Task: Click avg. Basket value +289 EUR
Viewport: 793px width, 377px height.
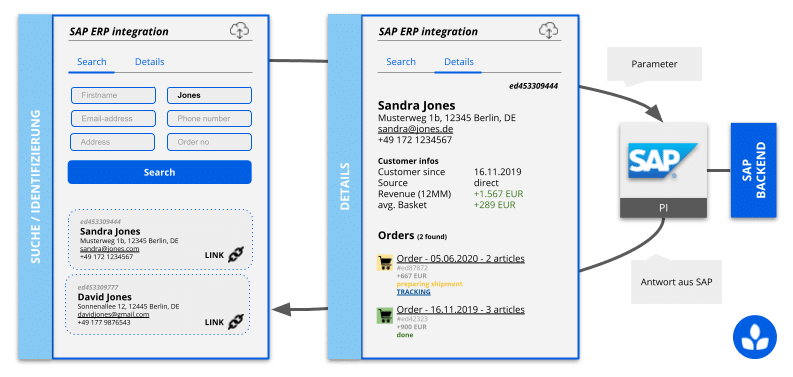Action: (495, 205)
